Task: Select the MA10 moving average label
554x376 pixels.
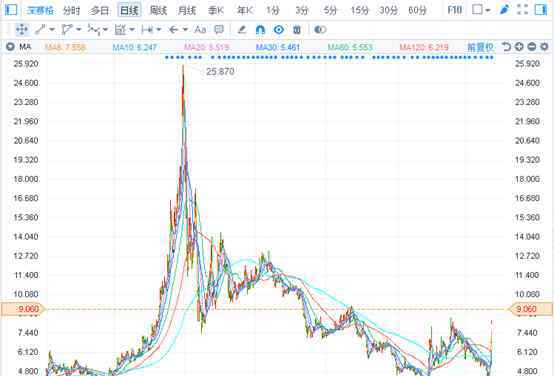Action: pos(135,47)
